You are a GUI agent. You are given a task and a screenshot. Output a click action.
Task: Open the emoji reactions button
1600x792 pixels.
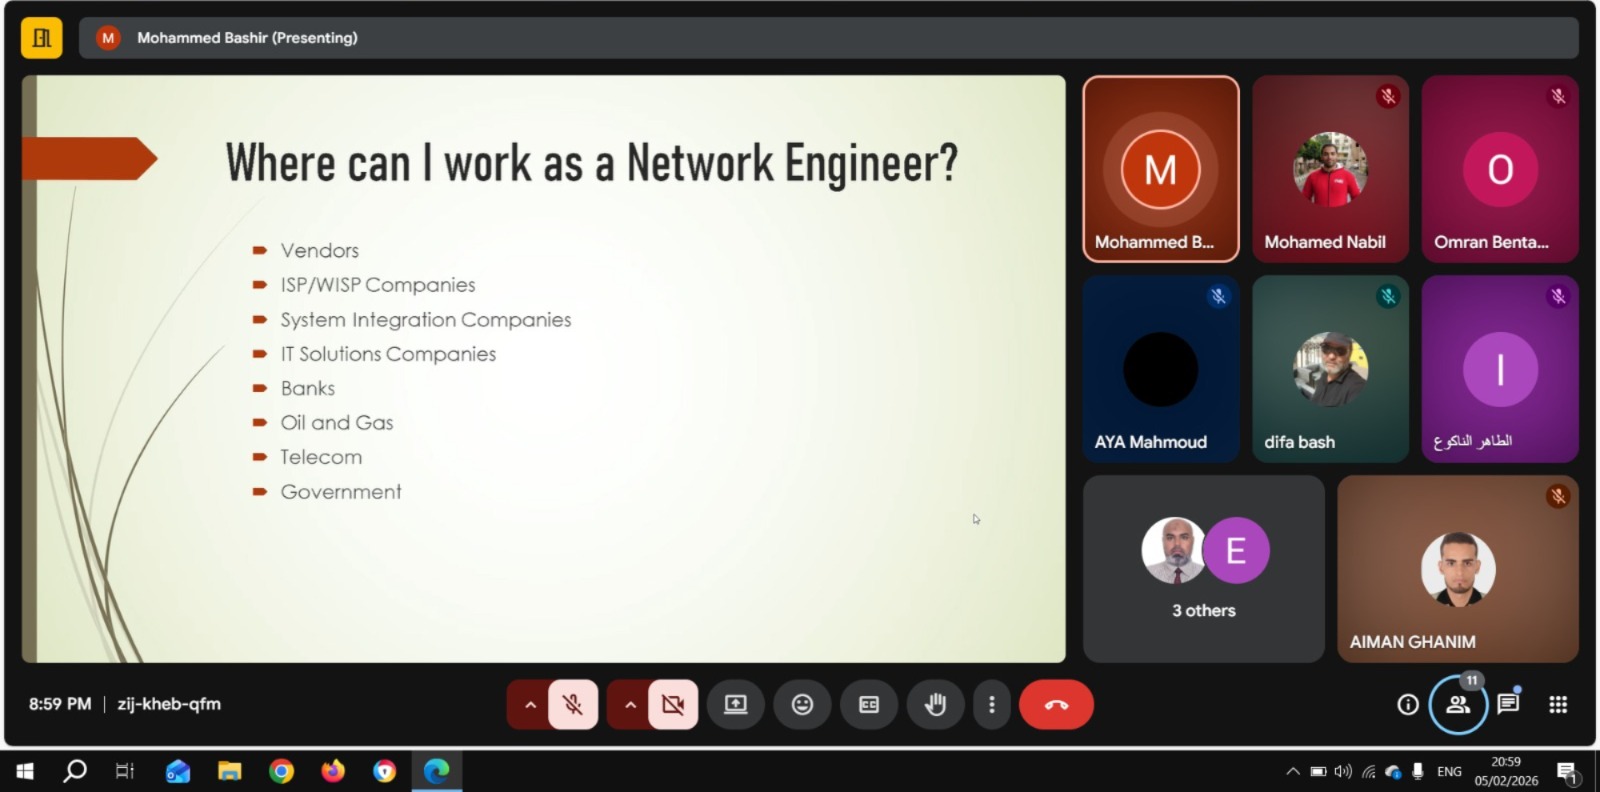[x=802, y=705]
